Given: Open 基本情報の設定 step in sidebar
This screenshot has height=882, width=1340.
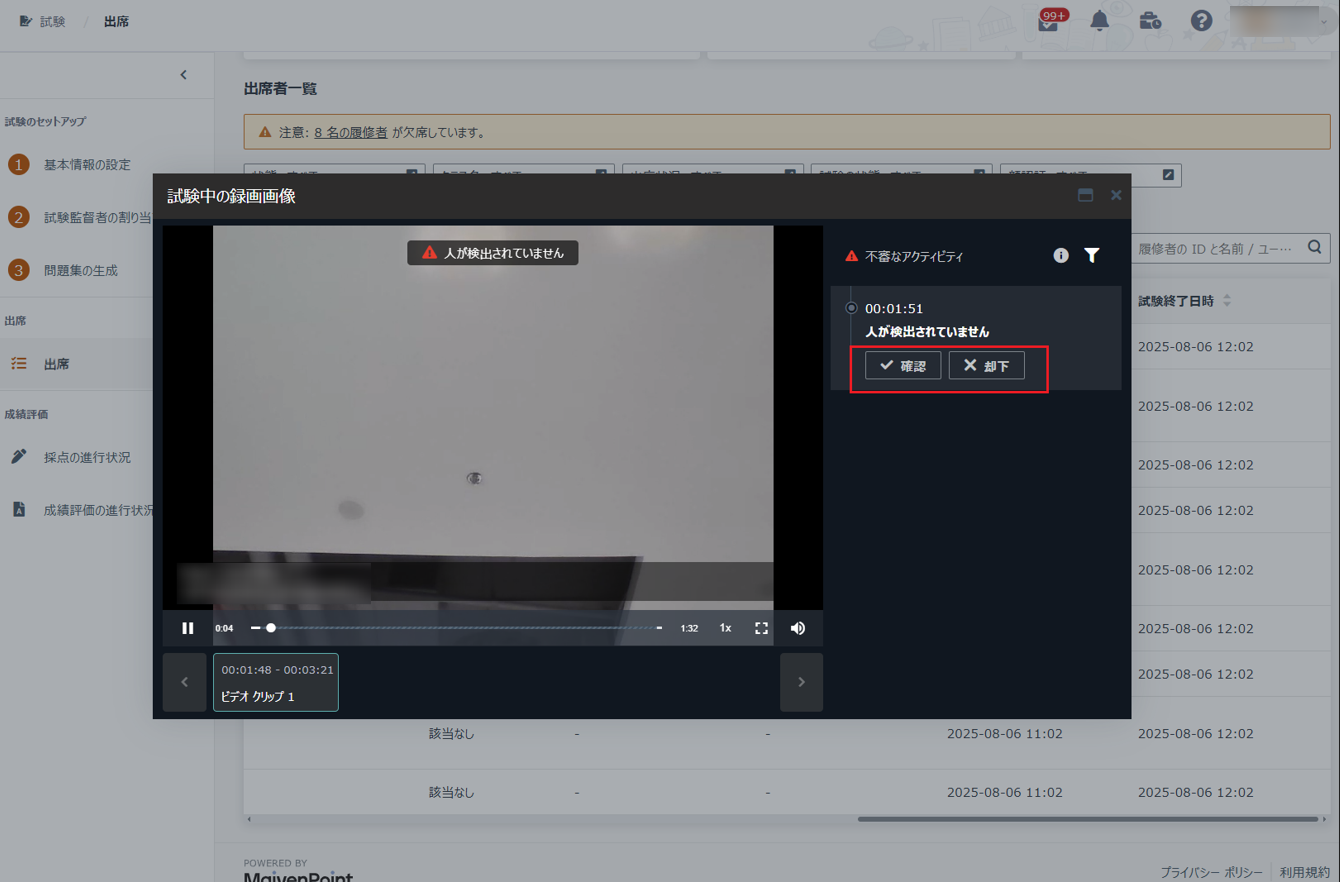Looking at the screenshot, I should tap(87, 164).
